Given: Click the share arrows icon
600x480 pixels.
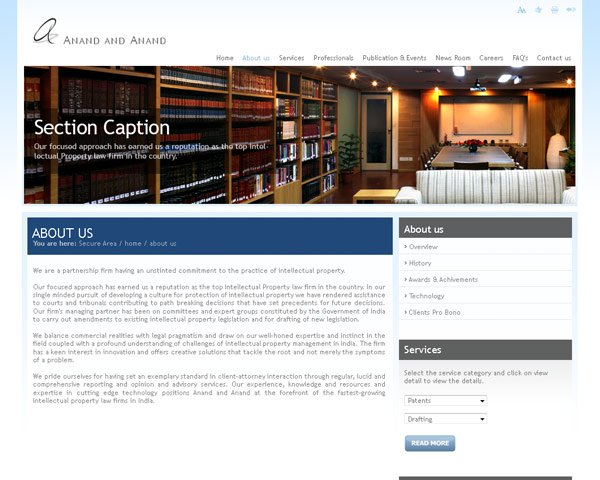Looking at the screenshot, I should pyautogui.click(x=570, y=10).
